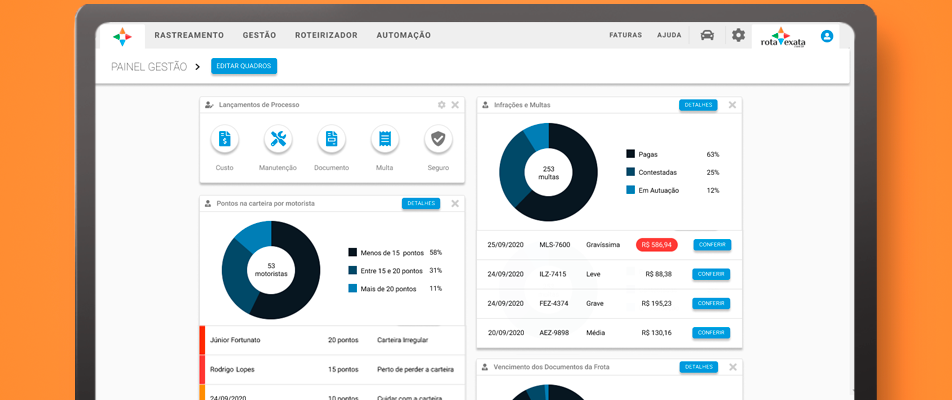
Task: Open gear settings of Lançamentos de Processo
Action: point(441,105)
